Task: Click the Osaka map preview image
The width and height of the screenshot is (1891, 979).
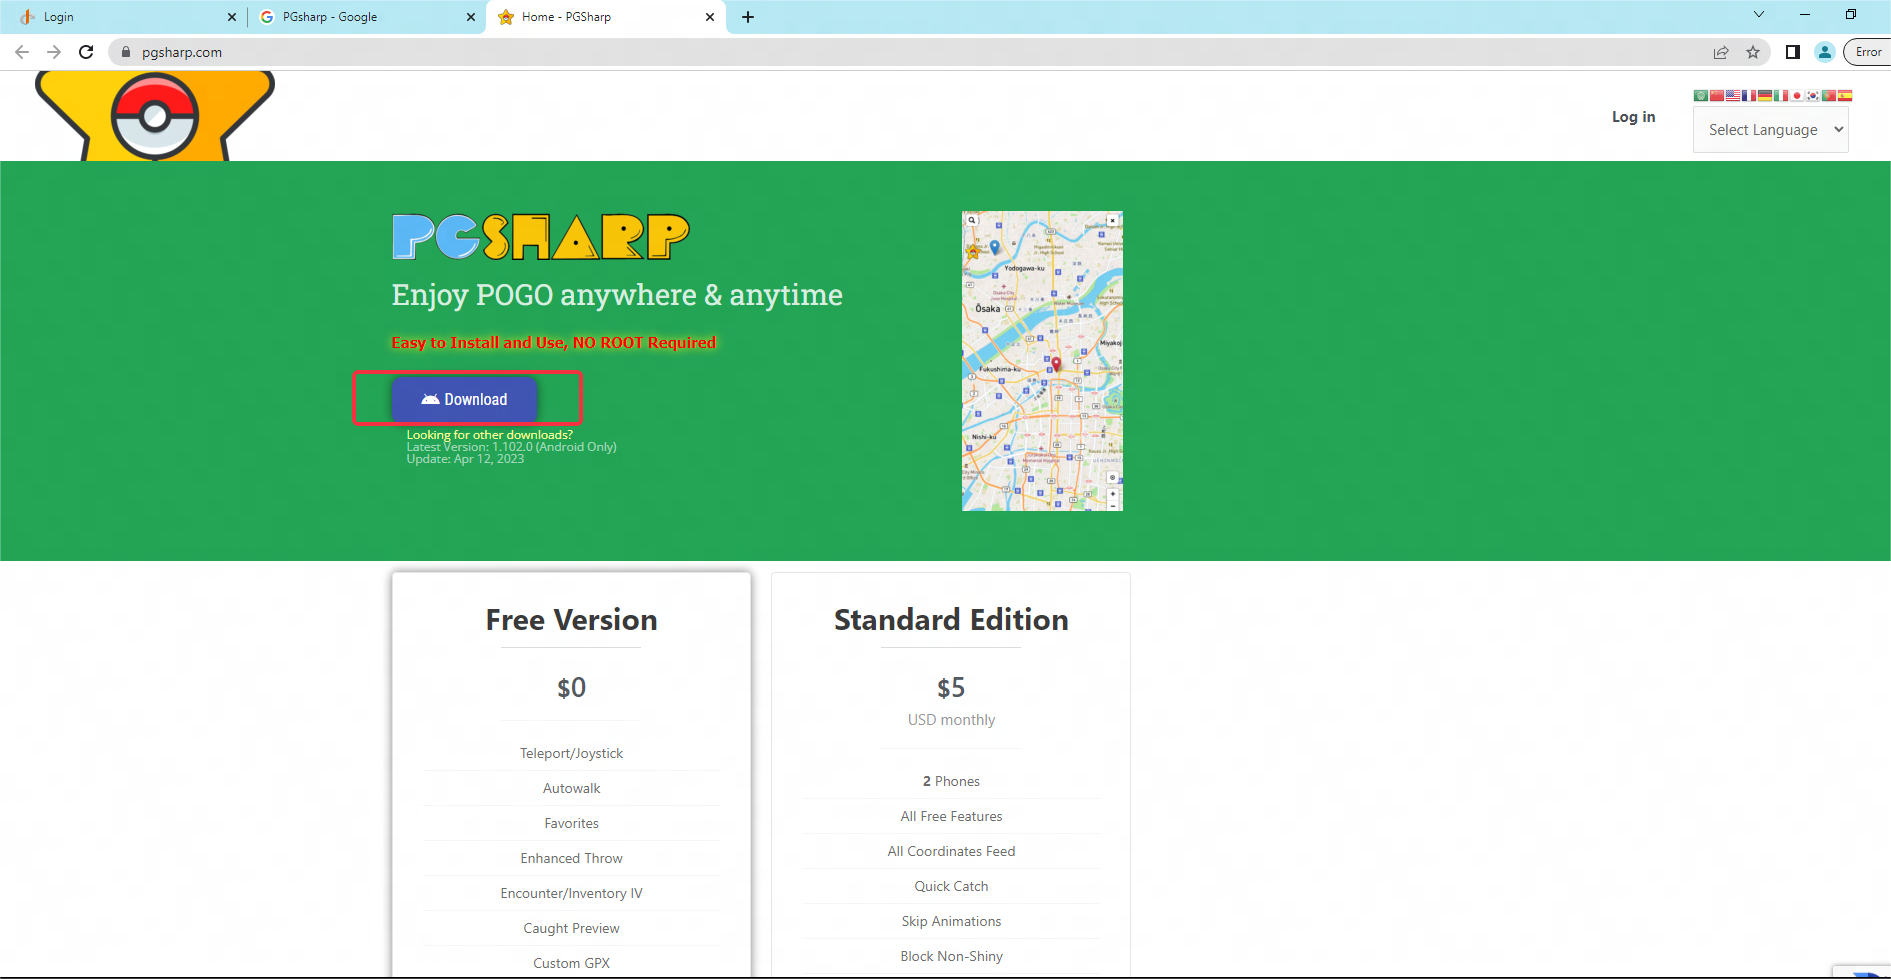Action: tap(1042, 361)
